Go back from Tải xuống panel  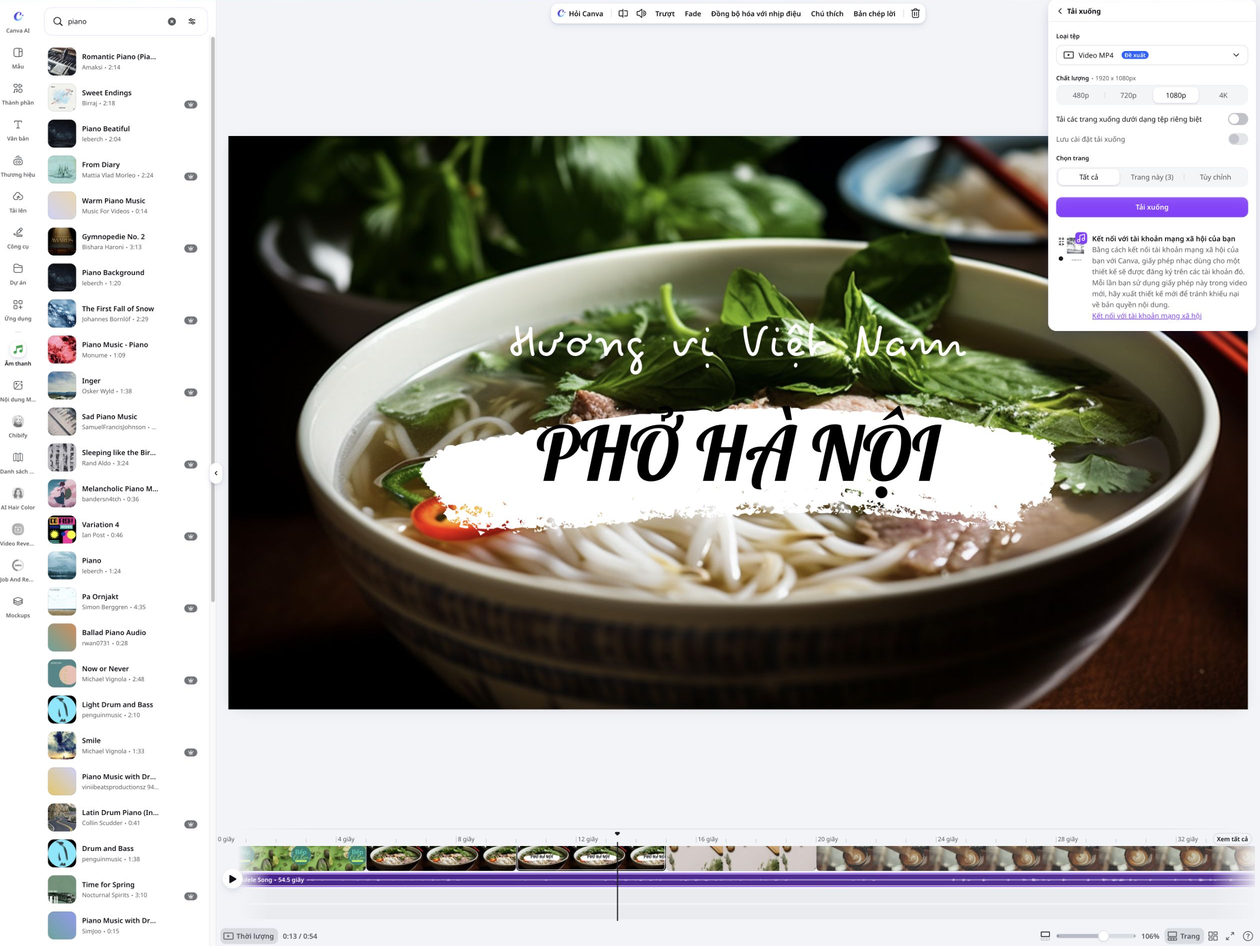pos(1060,11)
